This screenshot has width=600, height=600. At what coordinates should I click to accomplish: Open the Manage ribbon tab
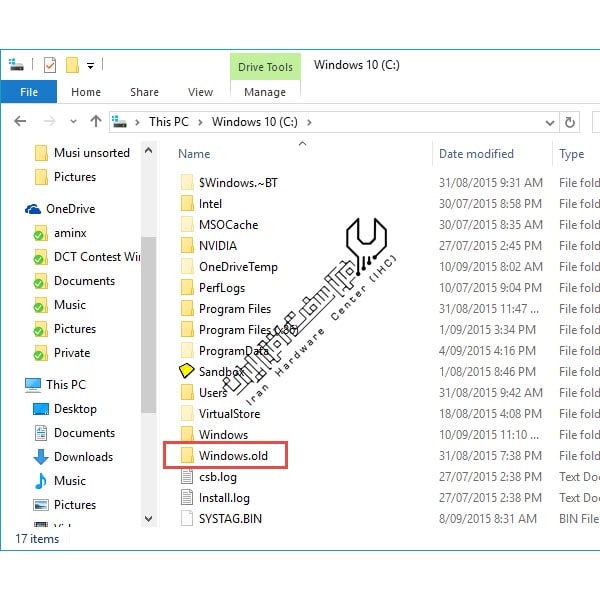(x=265, y=92)
